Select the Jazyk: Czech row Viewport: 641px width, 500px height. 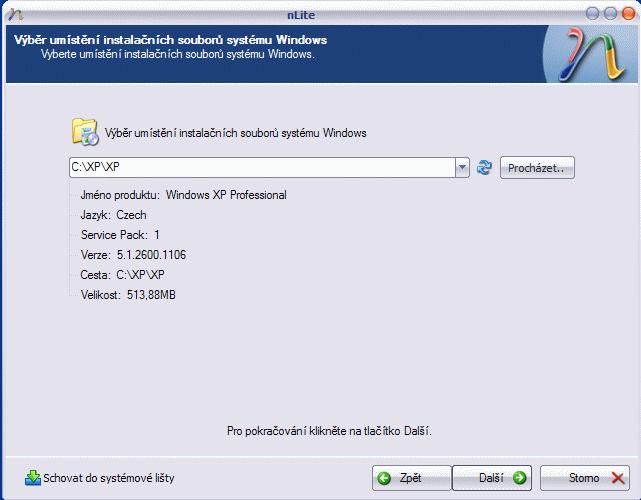pos(113,215)
